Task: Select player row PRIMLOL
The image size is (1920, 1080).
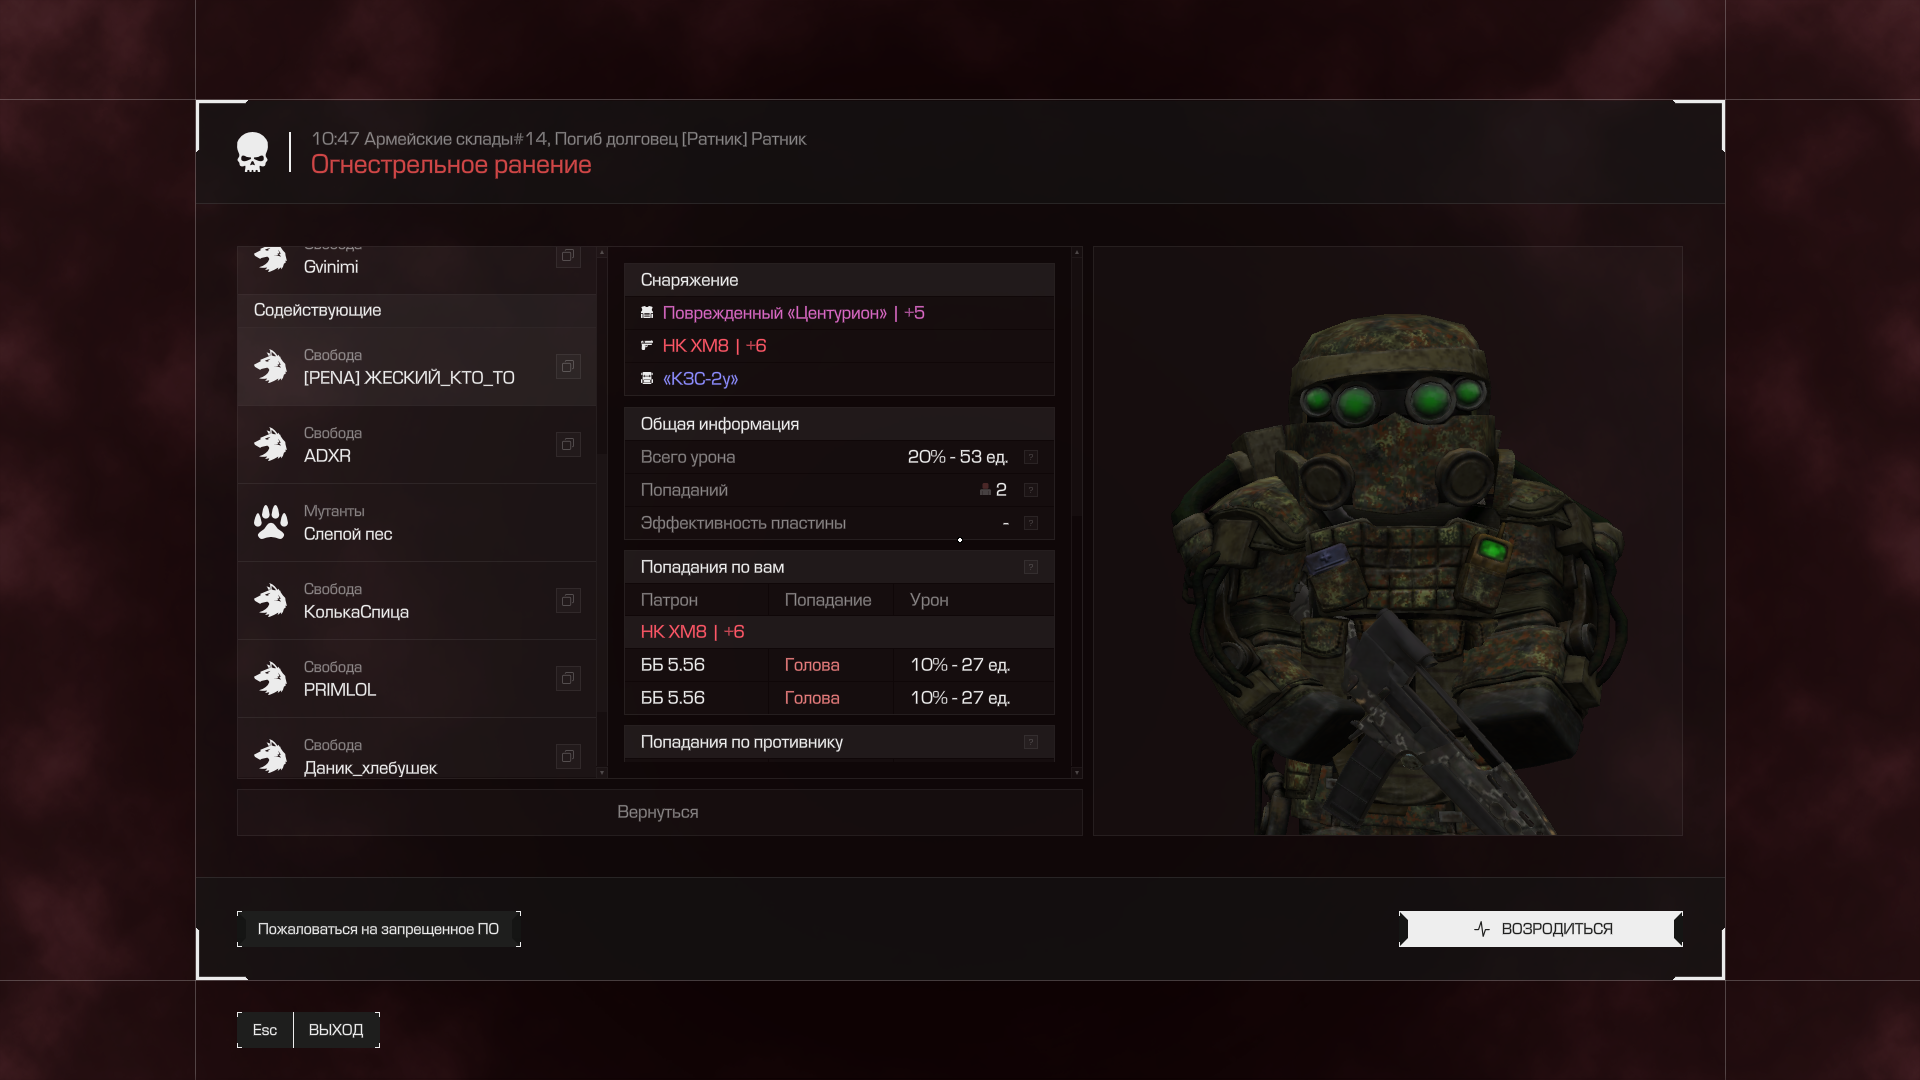Action: coord(417,678)
